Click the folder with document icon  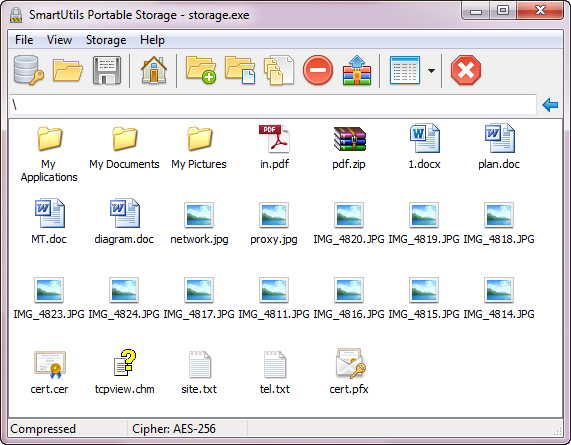pos(240,70)
